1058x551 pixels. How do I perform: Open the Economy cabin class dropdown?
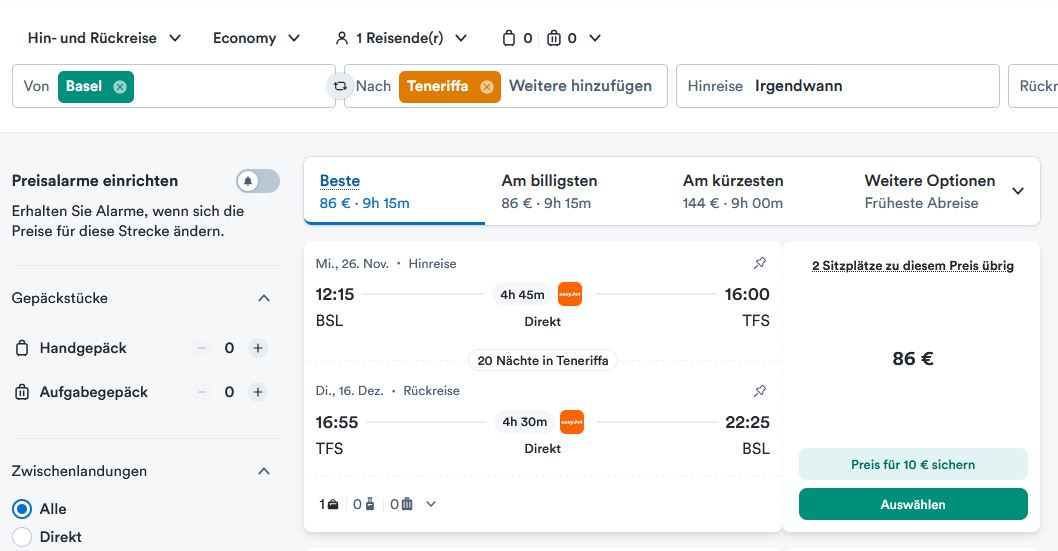click(256, 38)
